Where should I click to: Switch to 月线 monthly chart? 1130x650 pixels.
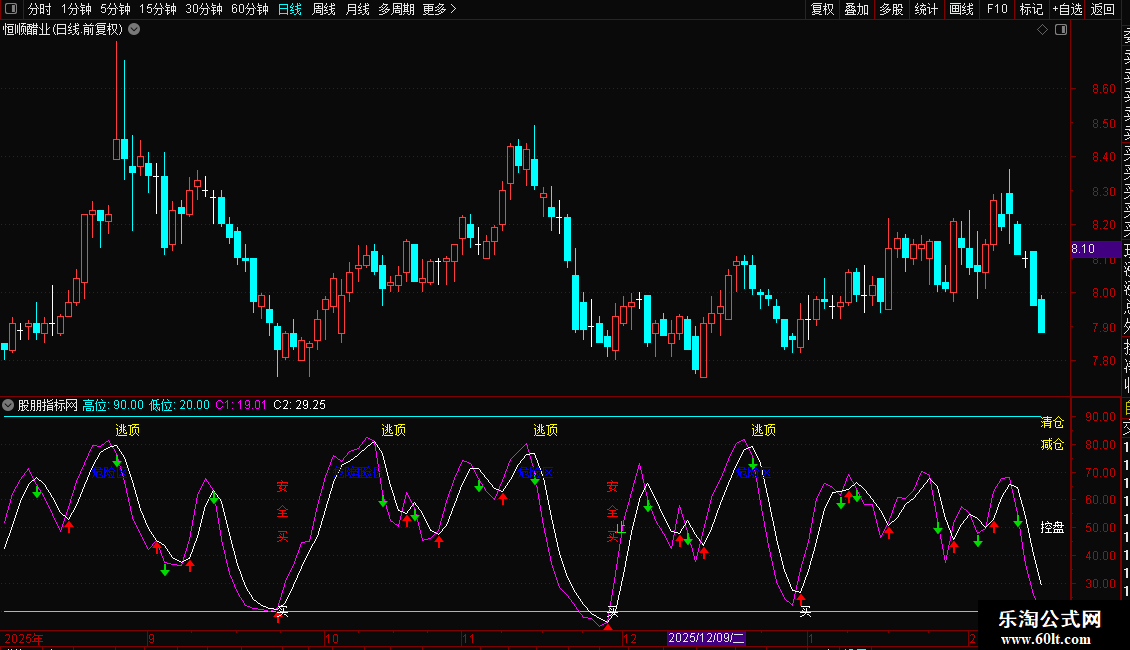[x=357, y=9]
